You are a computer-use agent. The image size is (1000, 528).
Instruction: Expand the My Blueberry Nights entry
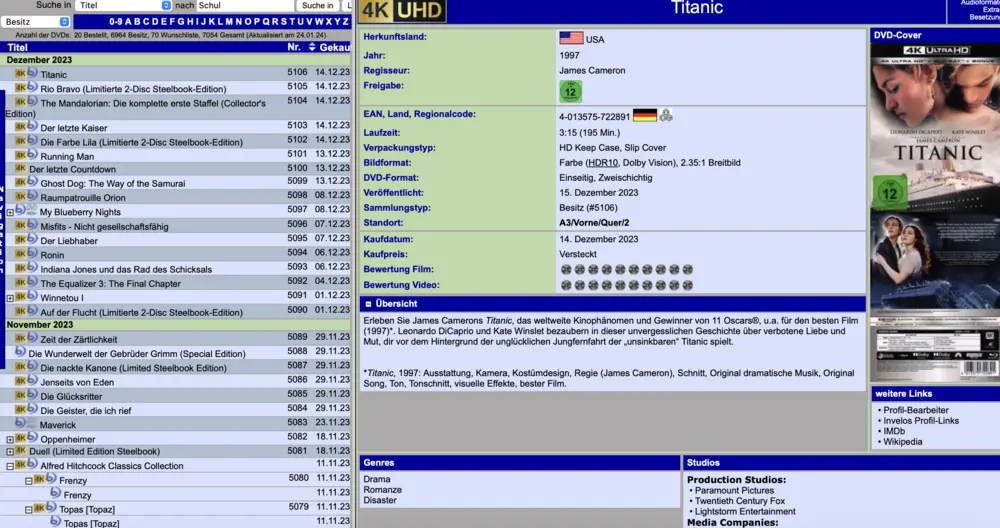(x=10, y=213)
